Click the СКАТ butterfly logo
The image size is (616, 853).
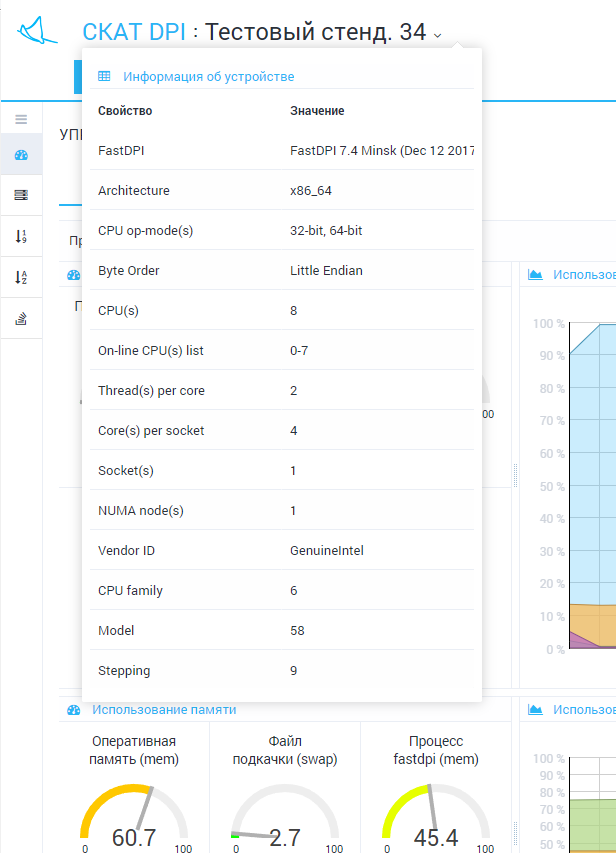point(36,31)
